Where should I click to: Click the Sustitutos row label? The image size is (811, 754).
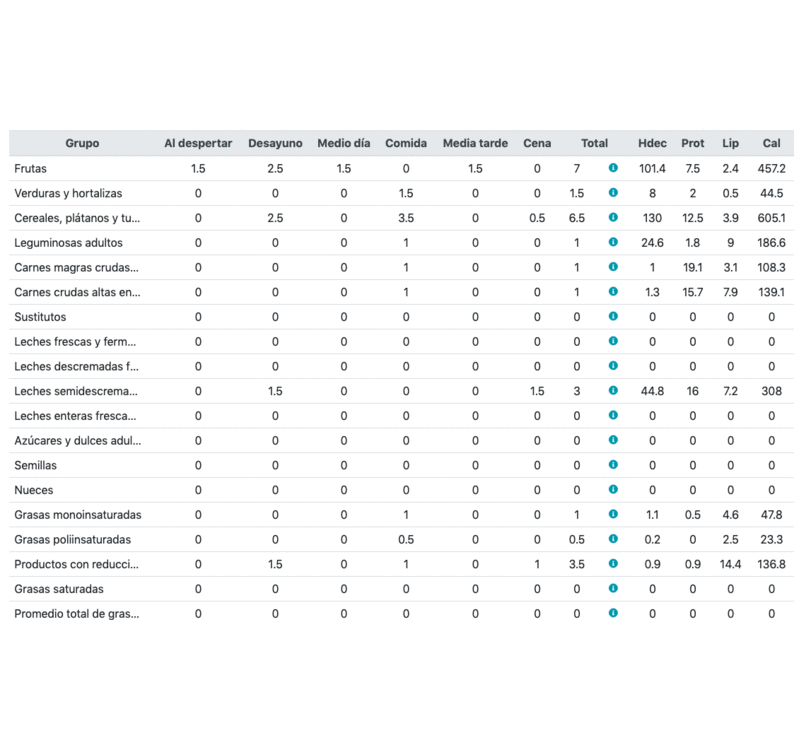(40, 317)
